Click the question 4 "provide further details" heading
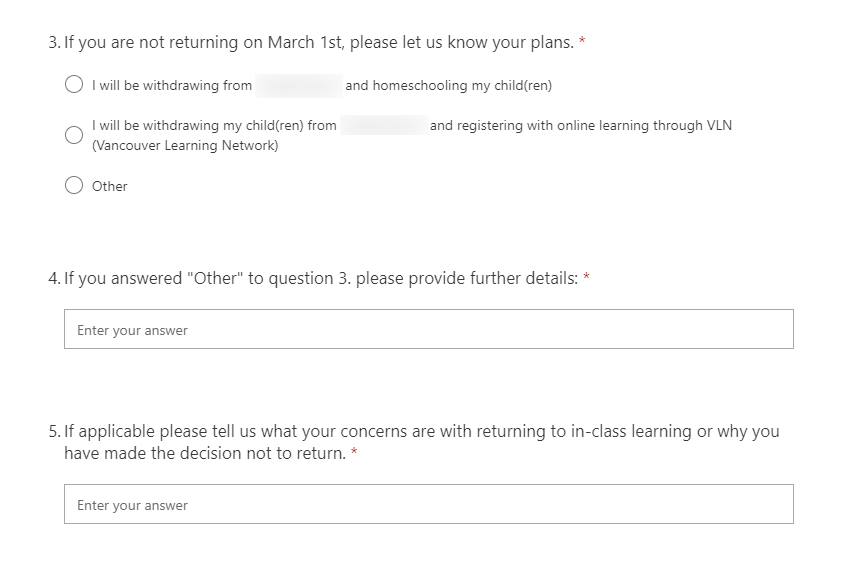 coord(320,278)
